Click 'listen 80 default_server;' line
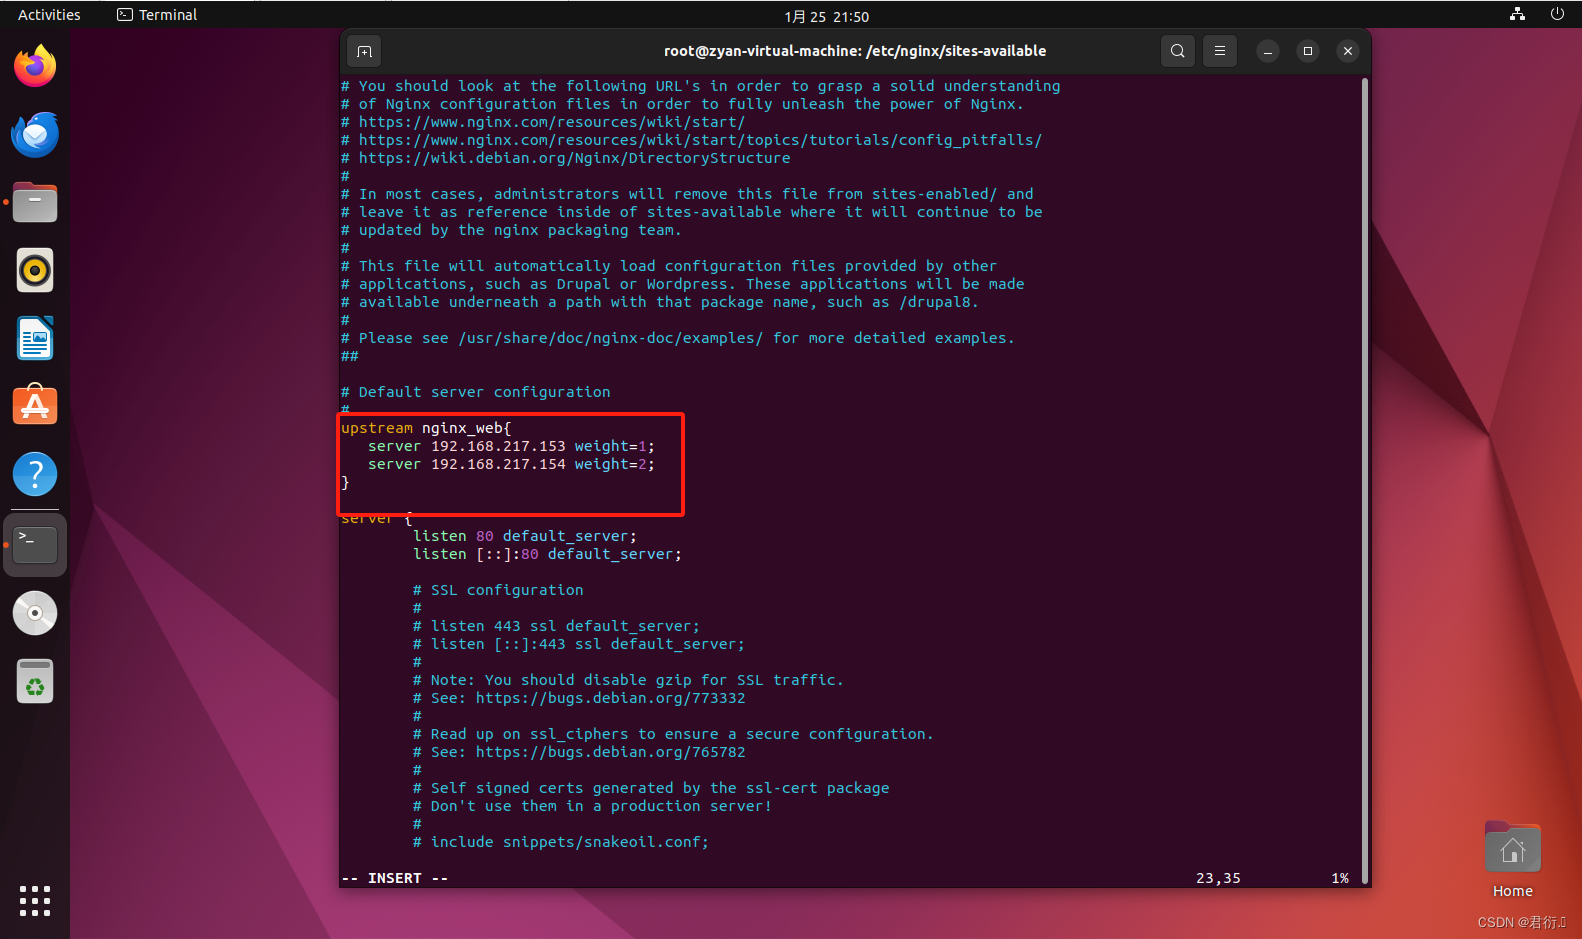Image resolution: width=1582 pixels, height=939 pixels. click(x=525, y=536)
